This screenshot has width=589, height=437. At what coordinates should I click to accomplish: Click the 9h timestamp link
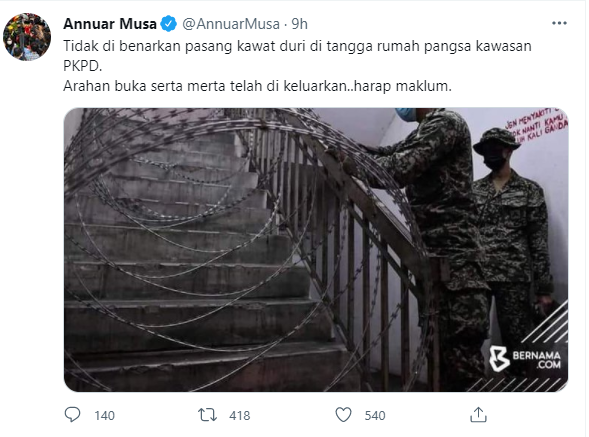pyautogui.click(x=299, y=24)
